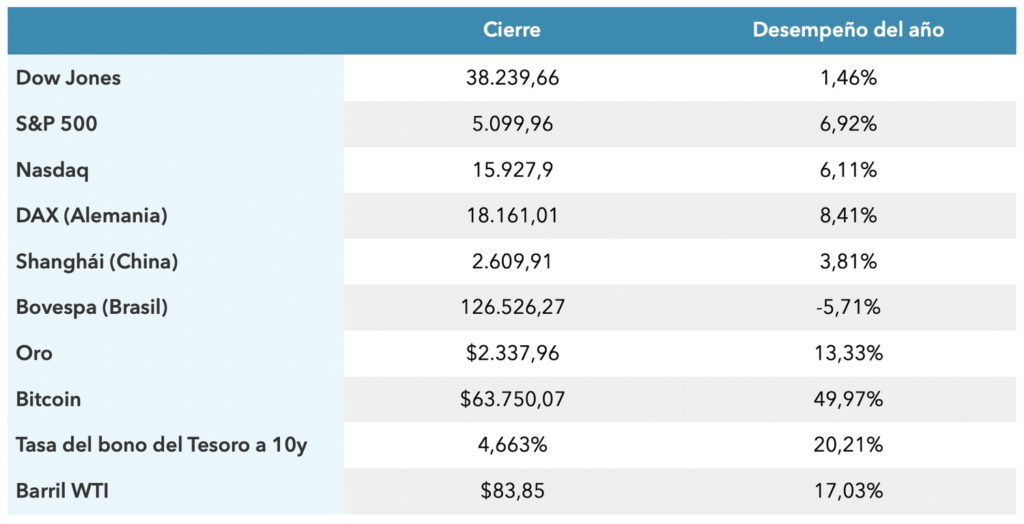Click the Tasa del bono del Tesoro label
Image resolution: width=1024 pixels, height=524 pixels.
pos(161,446)
